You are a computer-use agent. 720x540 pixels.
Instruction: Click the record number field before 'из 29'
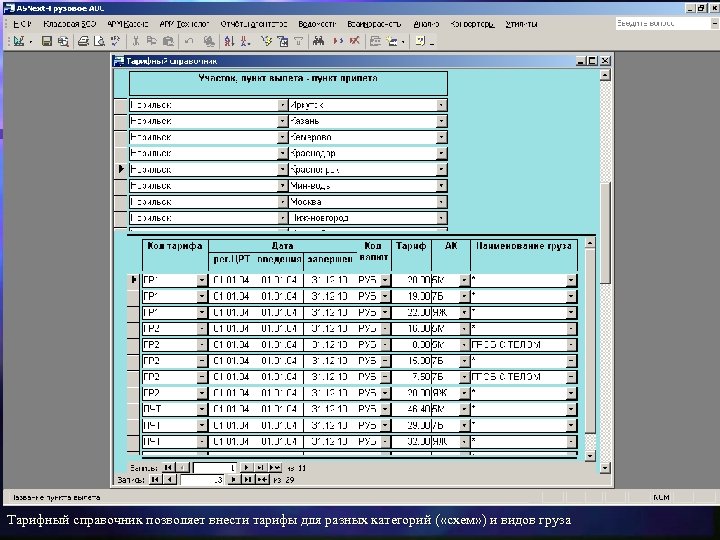[202, 480]
